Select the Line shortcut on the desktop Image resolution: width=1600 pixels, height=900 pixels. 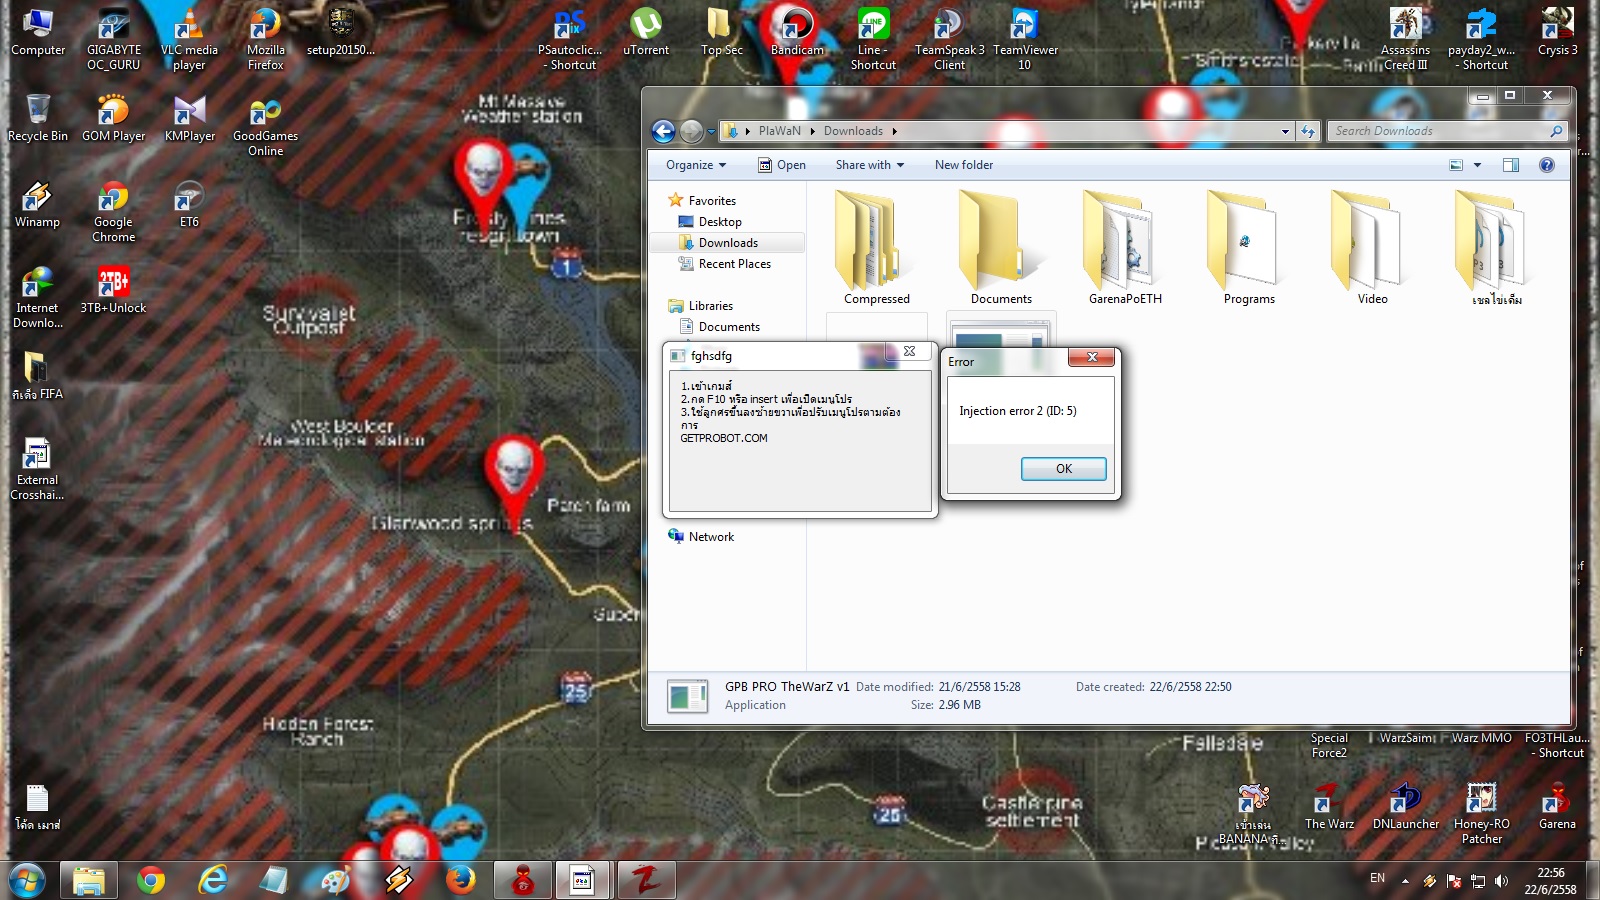[873, 39]
